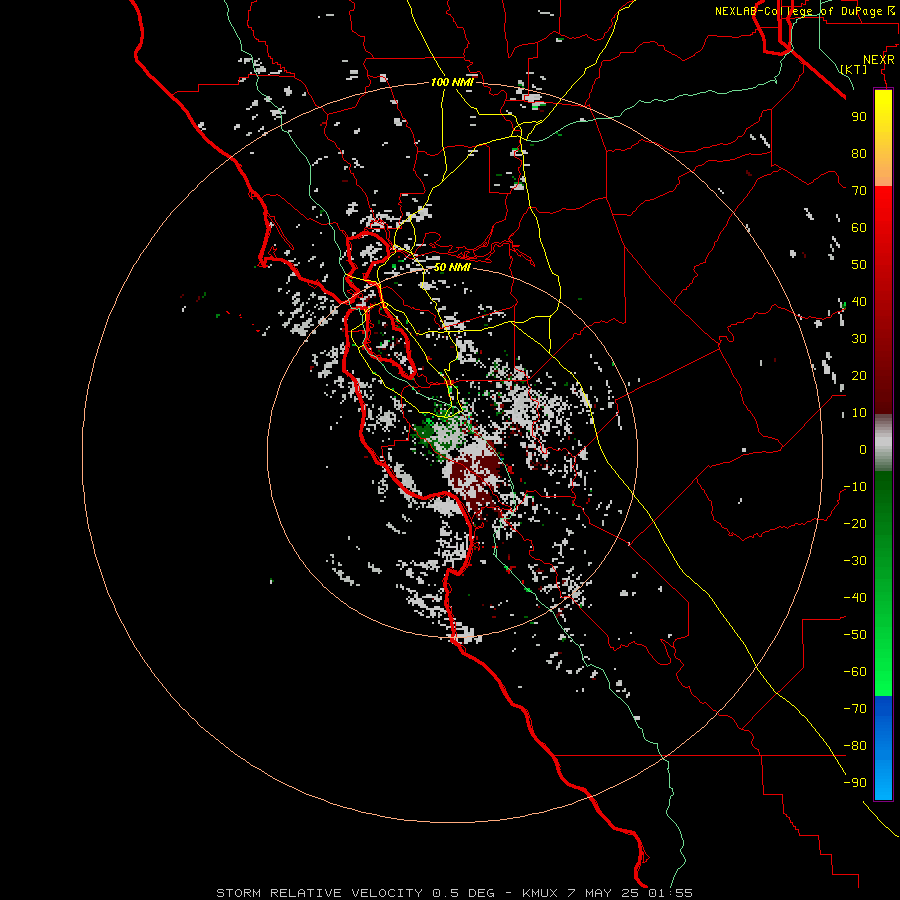Click the 70 value on the velocity scale

point(859,191)
